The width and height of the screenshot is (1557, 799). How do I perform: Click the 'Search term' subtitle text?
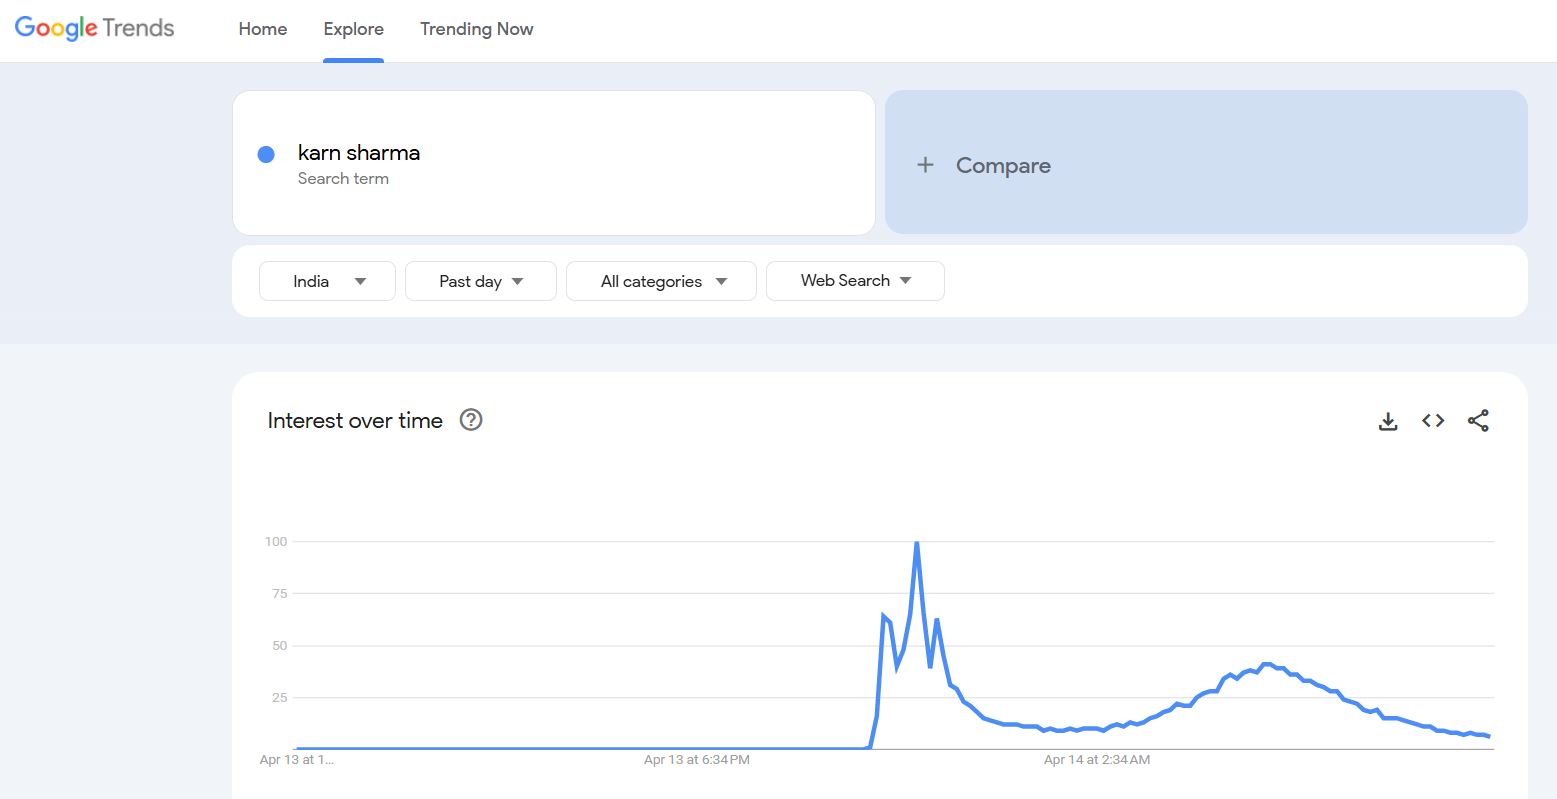pos(343,179)
